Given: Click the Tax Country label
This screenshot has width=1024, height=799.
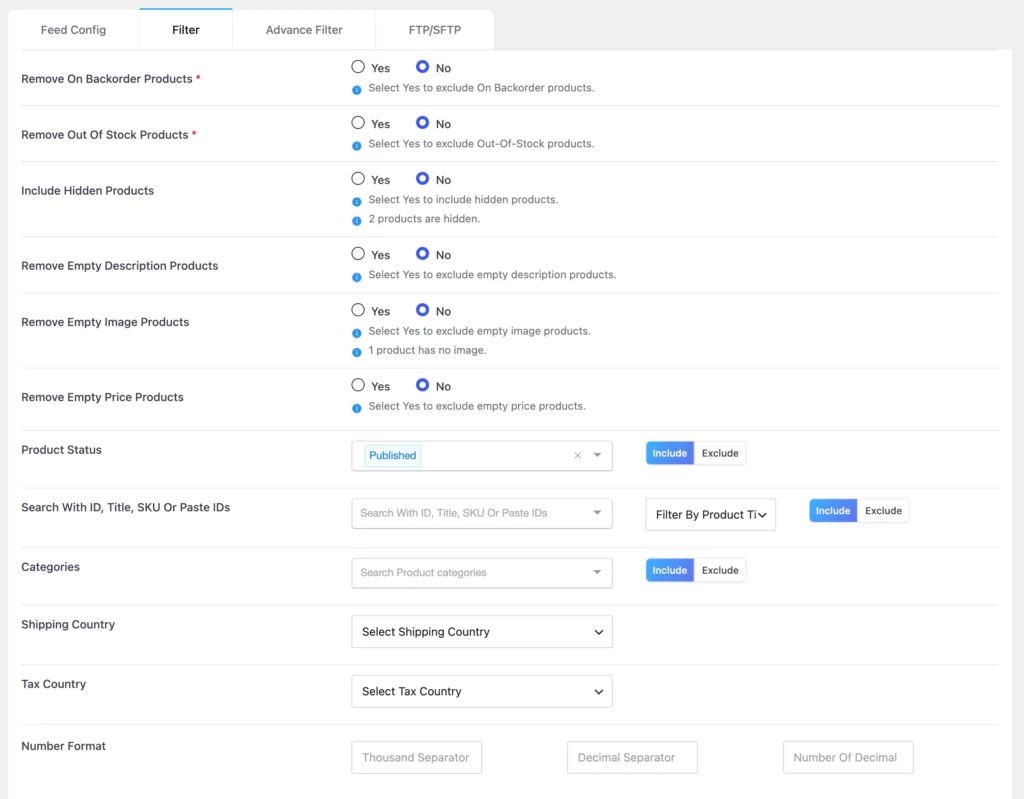Looking at the screenshot, I should click(x=54, y=684).
